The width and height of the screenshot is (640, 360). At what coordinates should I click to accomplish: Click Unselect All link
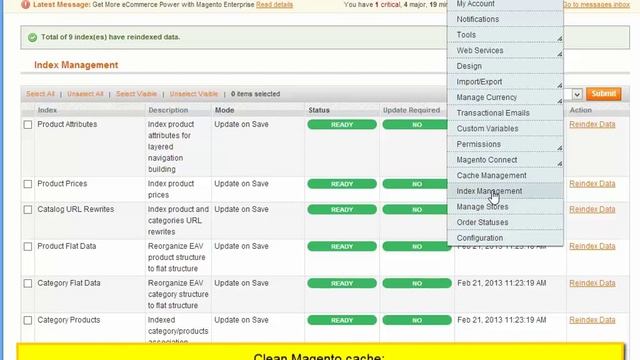click(85, 94)
